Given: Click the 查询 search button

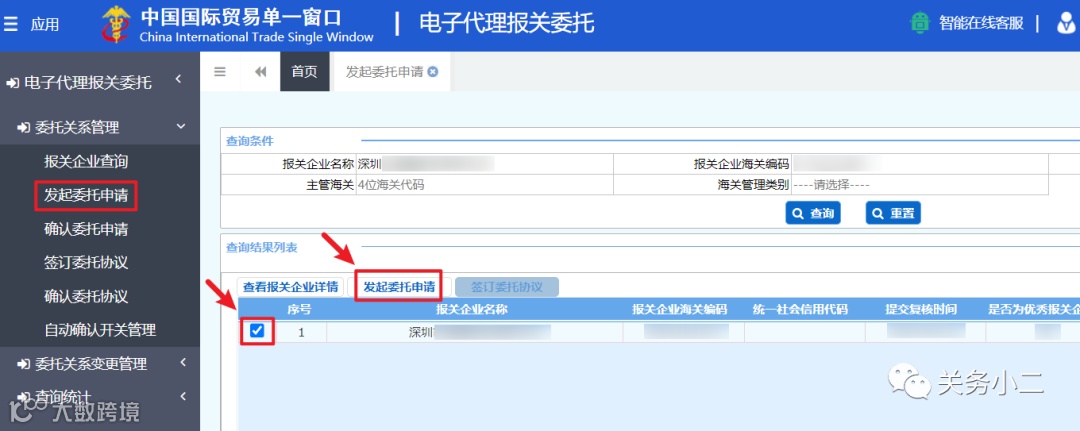Looking at the screenshot, I should pyautogui.click(x=813, y=213).
